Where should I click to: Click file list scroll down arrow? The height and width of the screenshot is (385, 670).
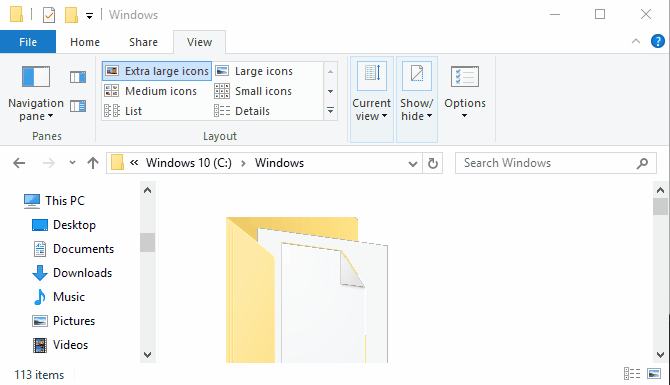[660, 355]
